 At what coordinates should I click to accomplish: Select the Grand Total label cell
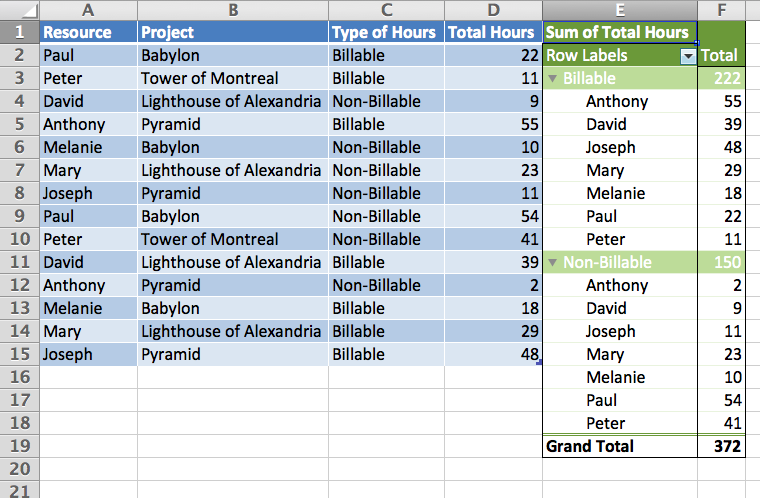point(620,446)
